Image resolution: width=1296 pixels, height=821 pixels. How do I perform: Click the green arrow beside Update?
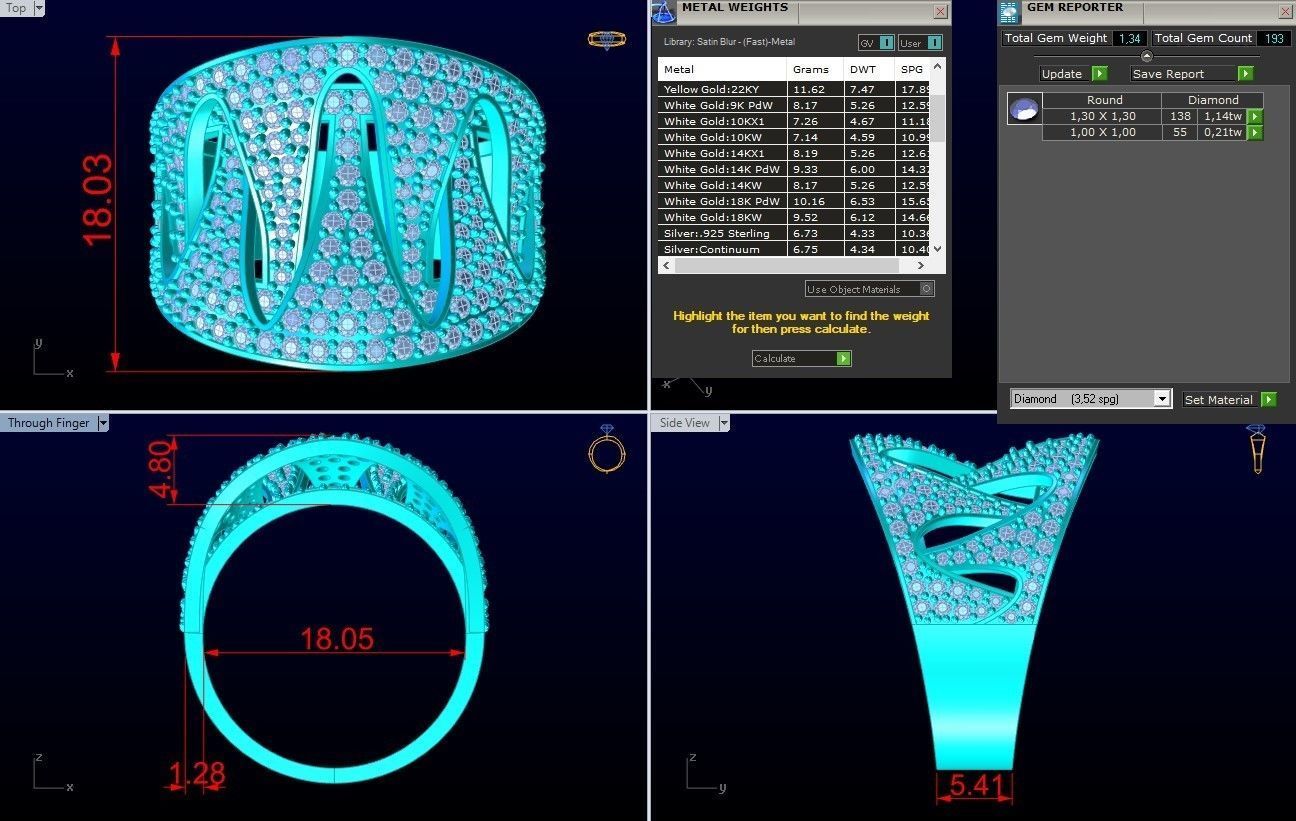tap(1099, 74)
